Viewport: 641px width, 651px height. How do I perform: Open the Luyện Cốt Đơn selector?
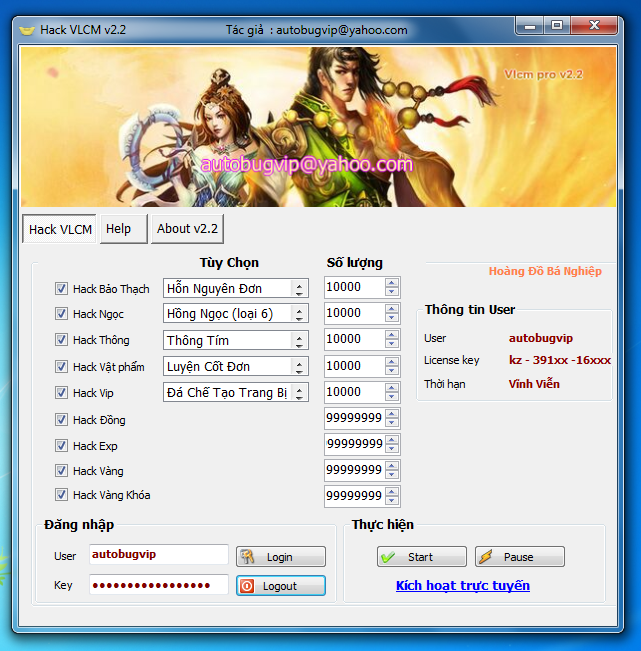pos(235,366)
